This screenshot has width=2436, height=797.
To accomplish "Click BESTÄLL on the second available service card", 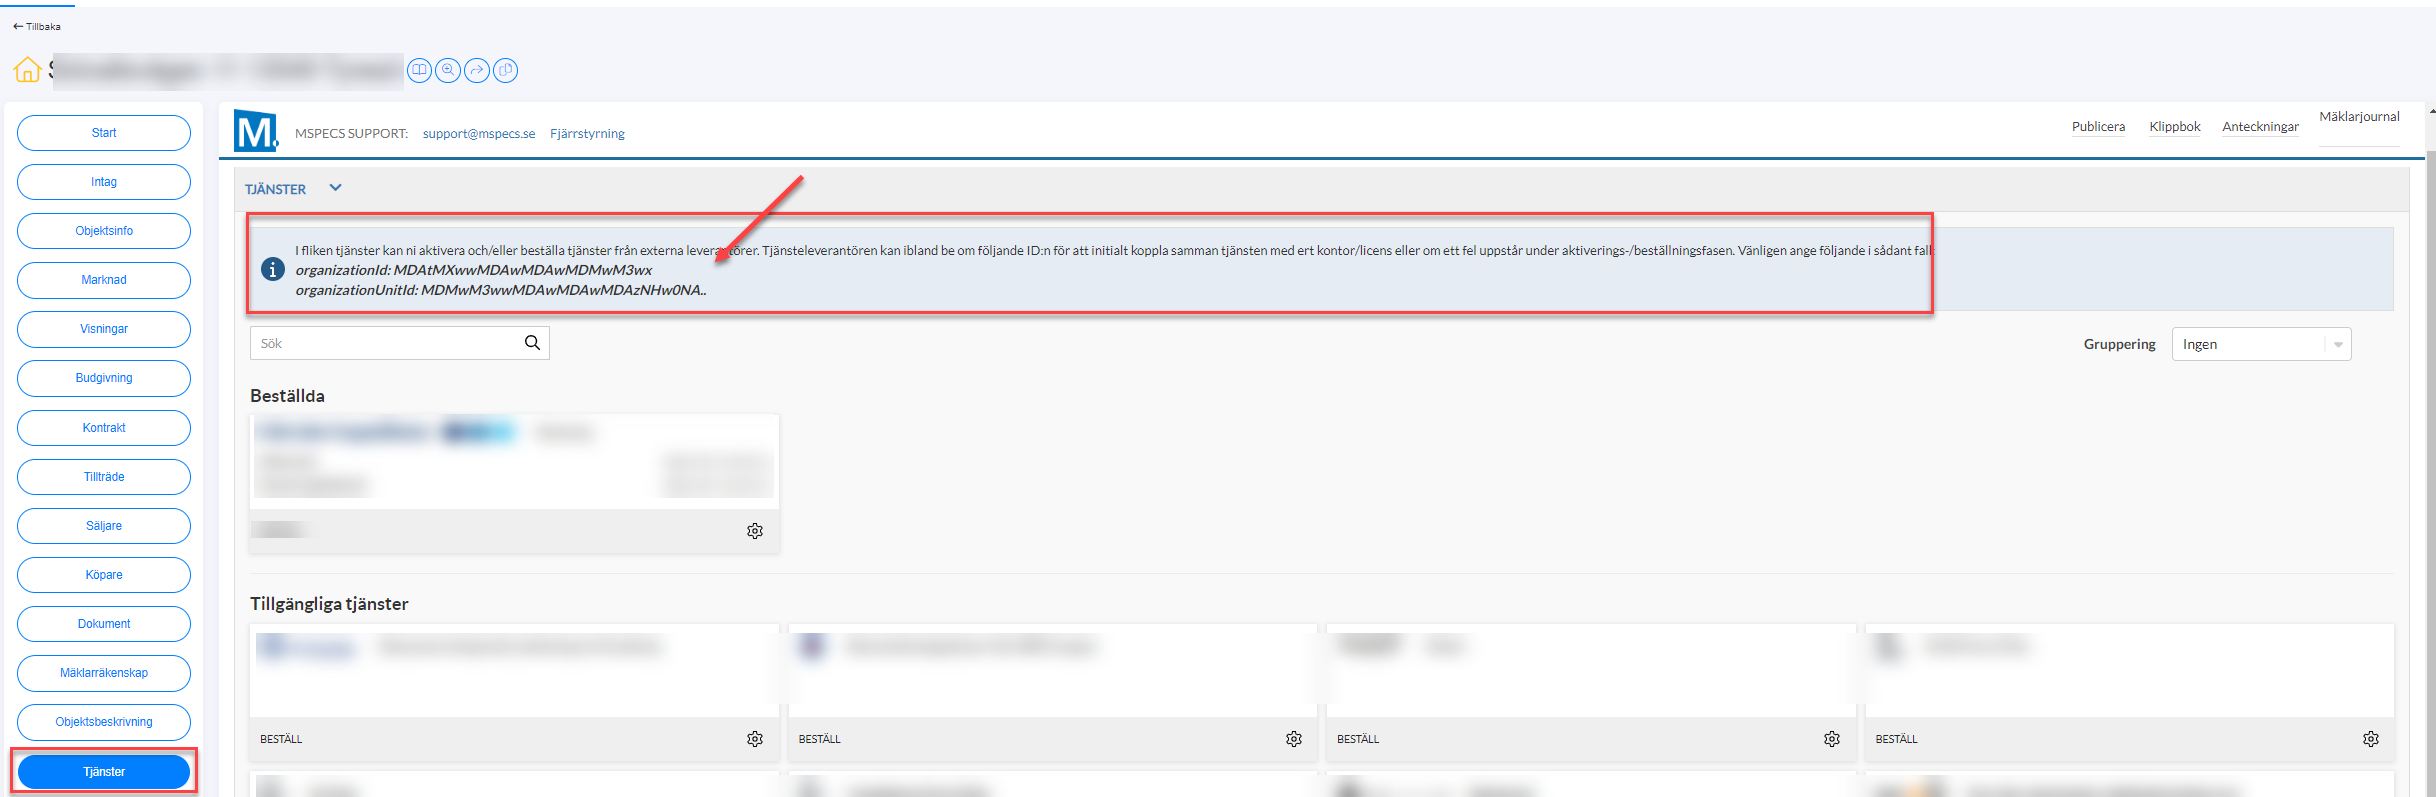I will [x=819, y=739].
